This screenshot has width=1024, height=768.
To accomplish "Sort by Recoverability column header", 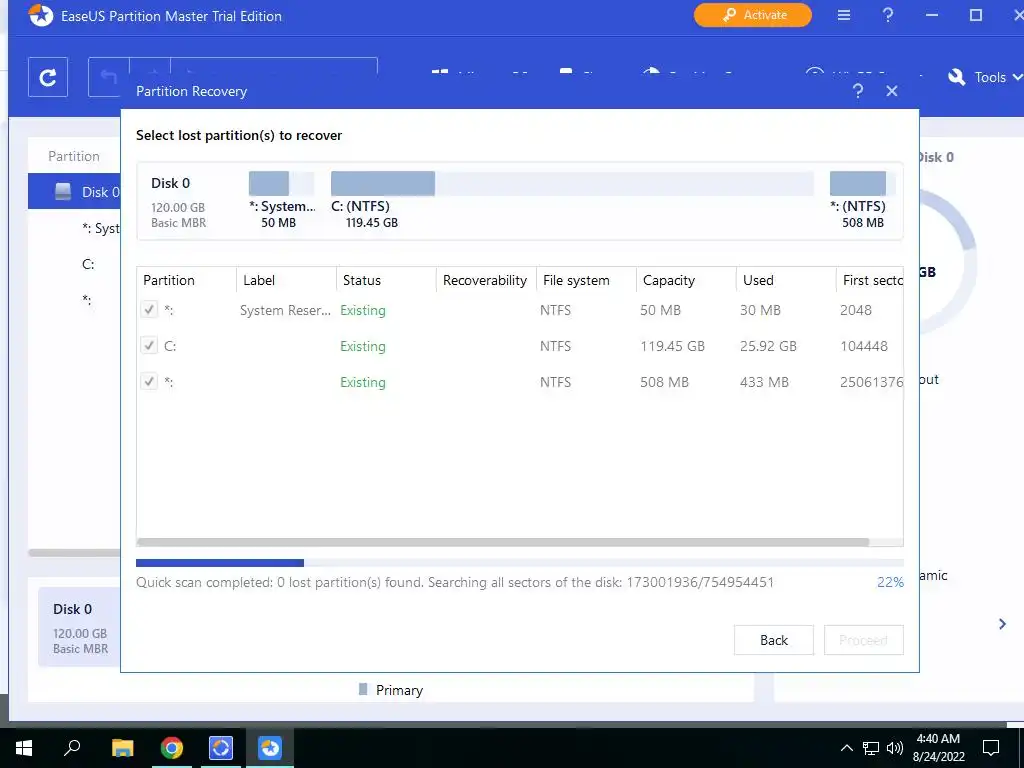I will (486, 280).
